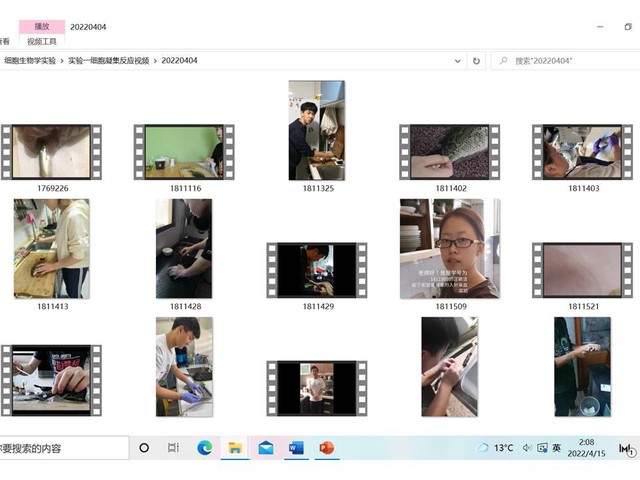The height and width of the screenshot is (480, 640).
Task: Refresh the current folder view
Action: [x=476, y=61]
